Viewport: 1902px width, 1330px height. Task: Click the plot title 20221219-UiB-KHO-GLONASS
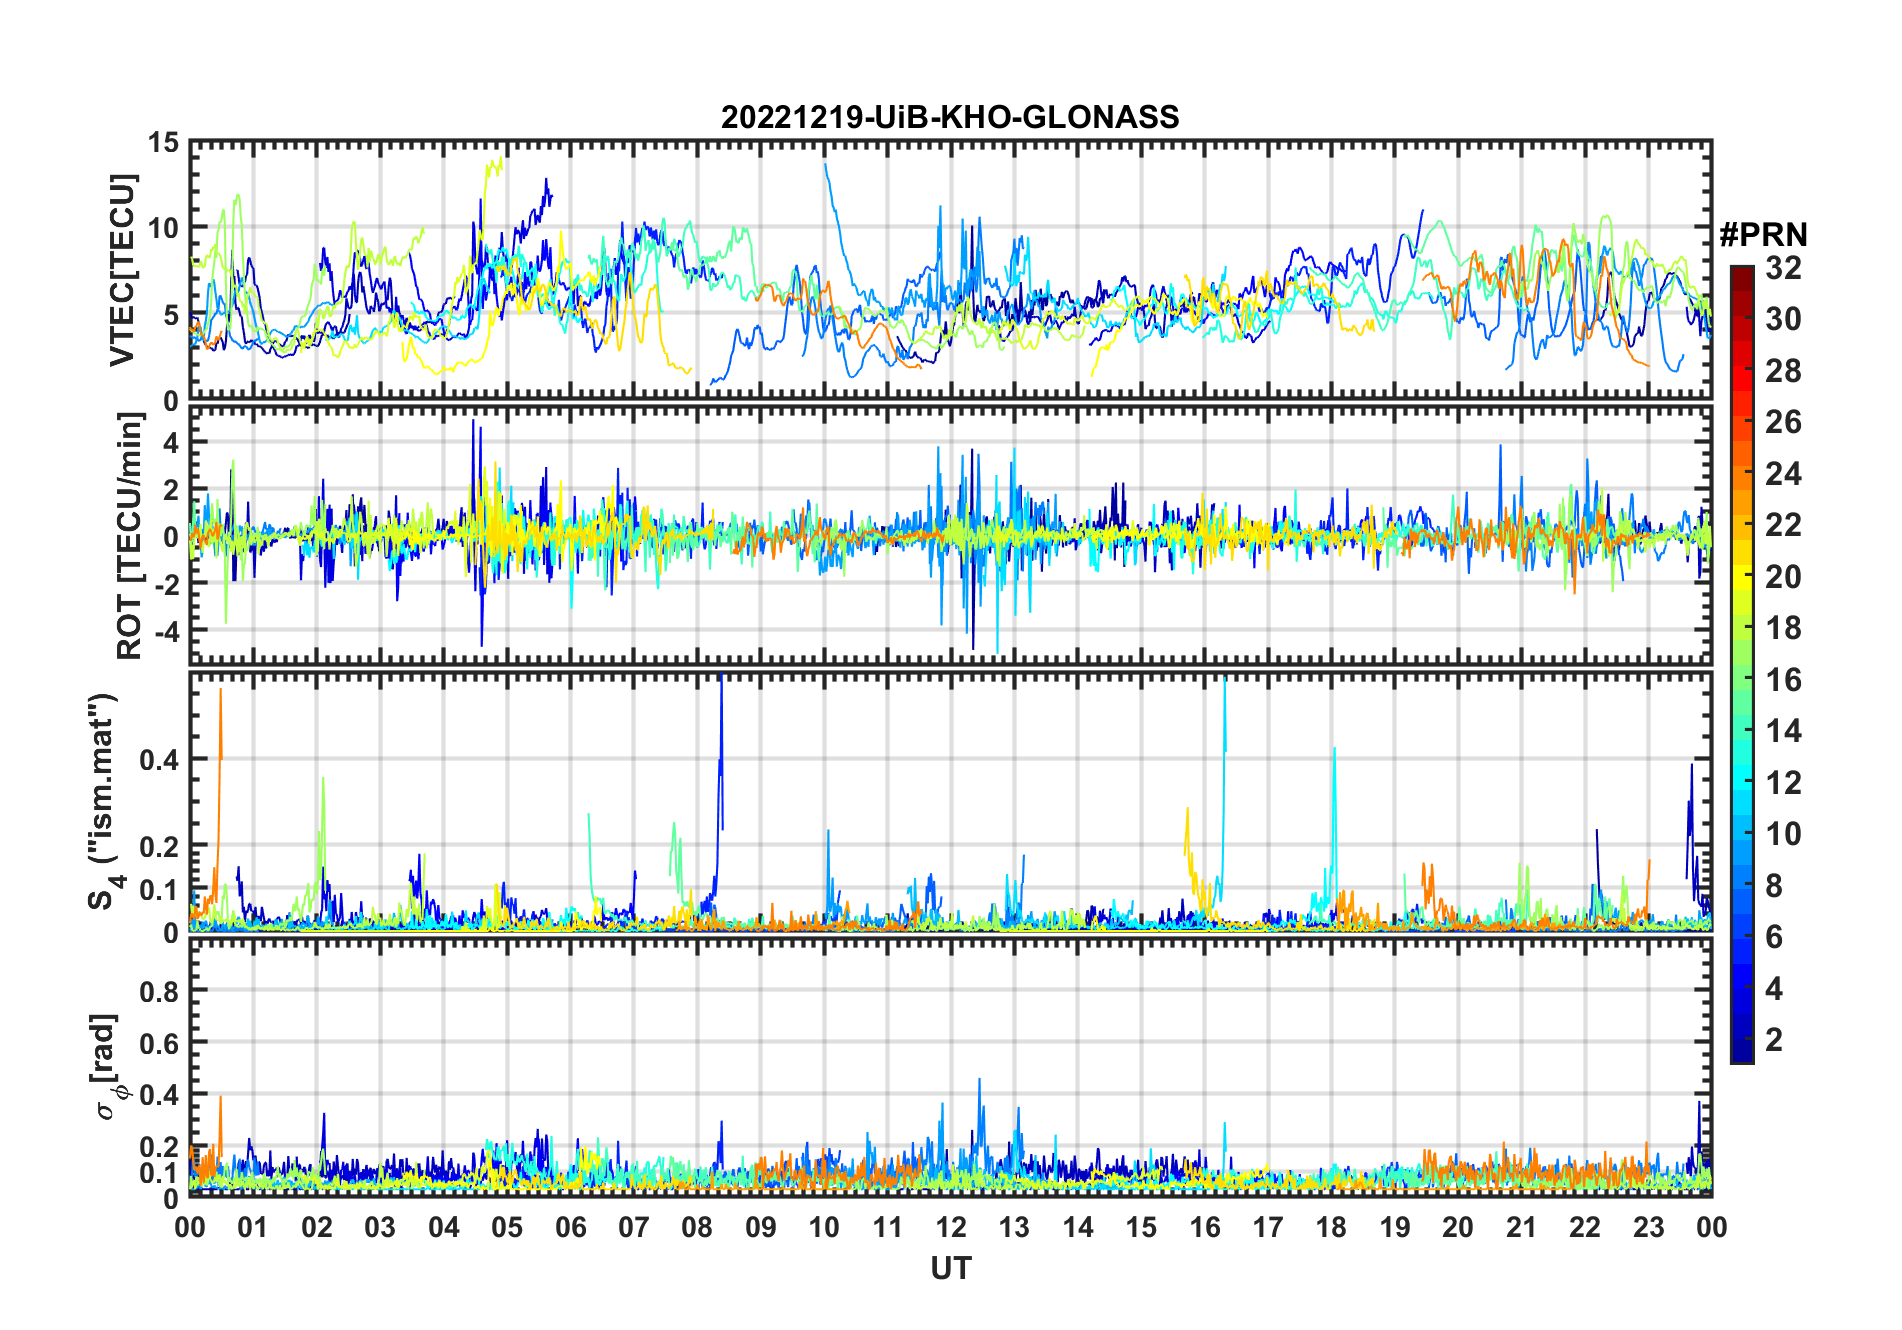click(950, 118)
